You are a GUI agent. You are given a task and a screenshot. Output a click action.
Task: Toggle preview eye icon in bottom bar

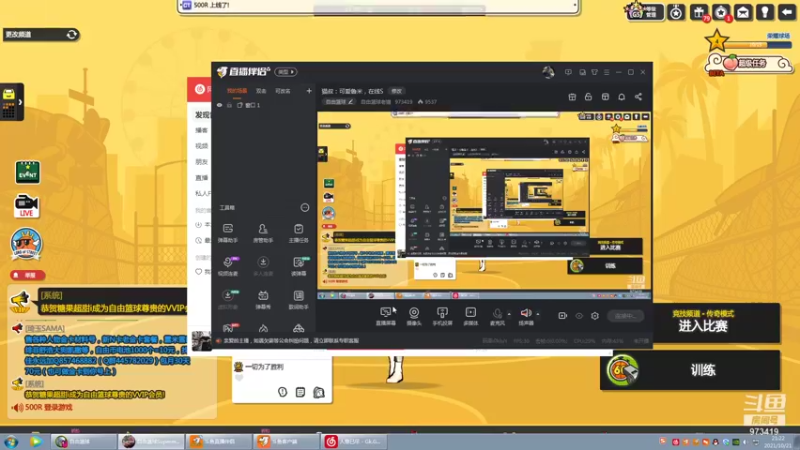579,316
